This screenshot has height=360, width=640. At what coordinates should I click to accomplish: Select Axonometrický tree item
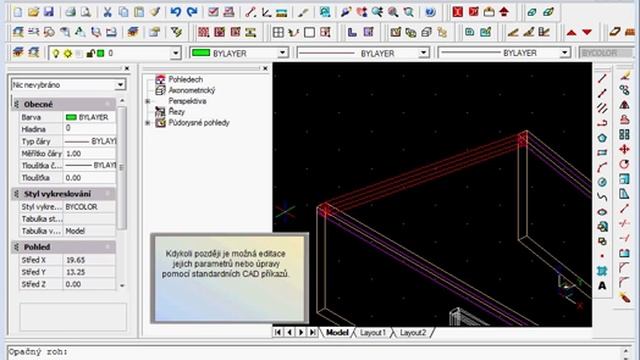click(192, 90)
